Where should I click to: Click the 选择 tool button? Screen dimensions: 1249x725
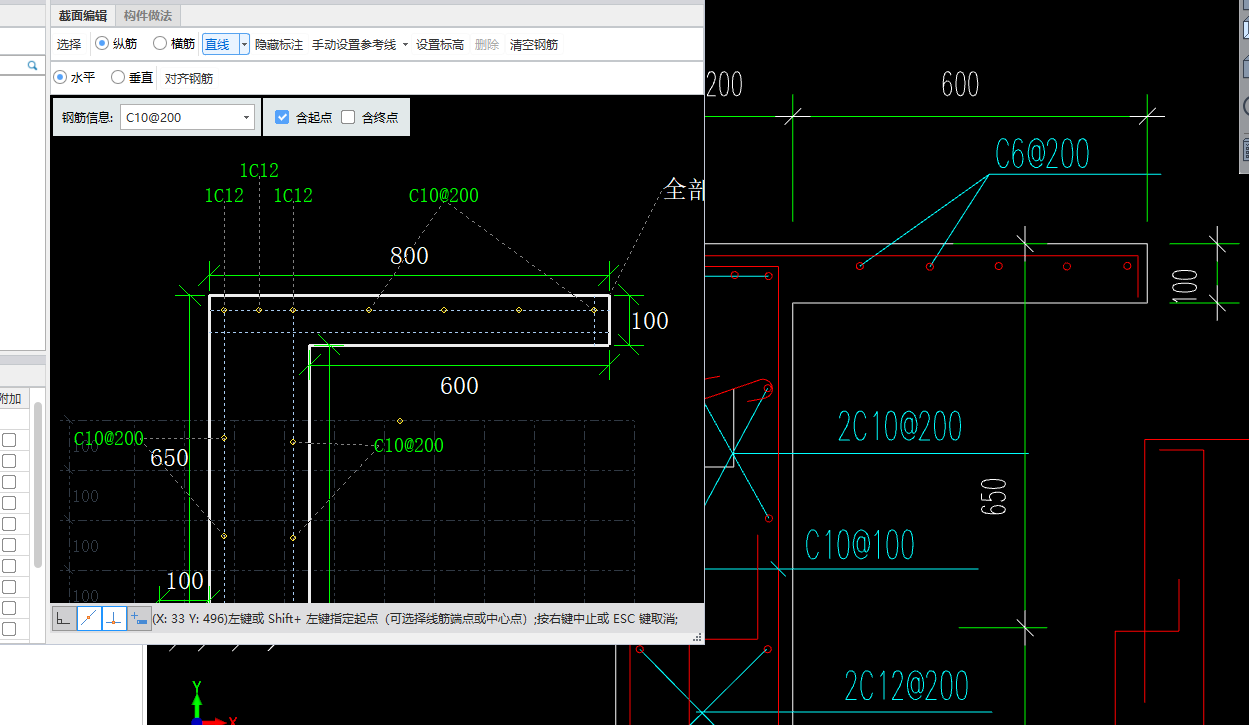[69, 45]
